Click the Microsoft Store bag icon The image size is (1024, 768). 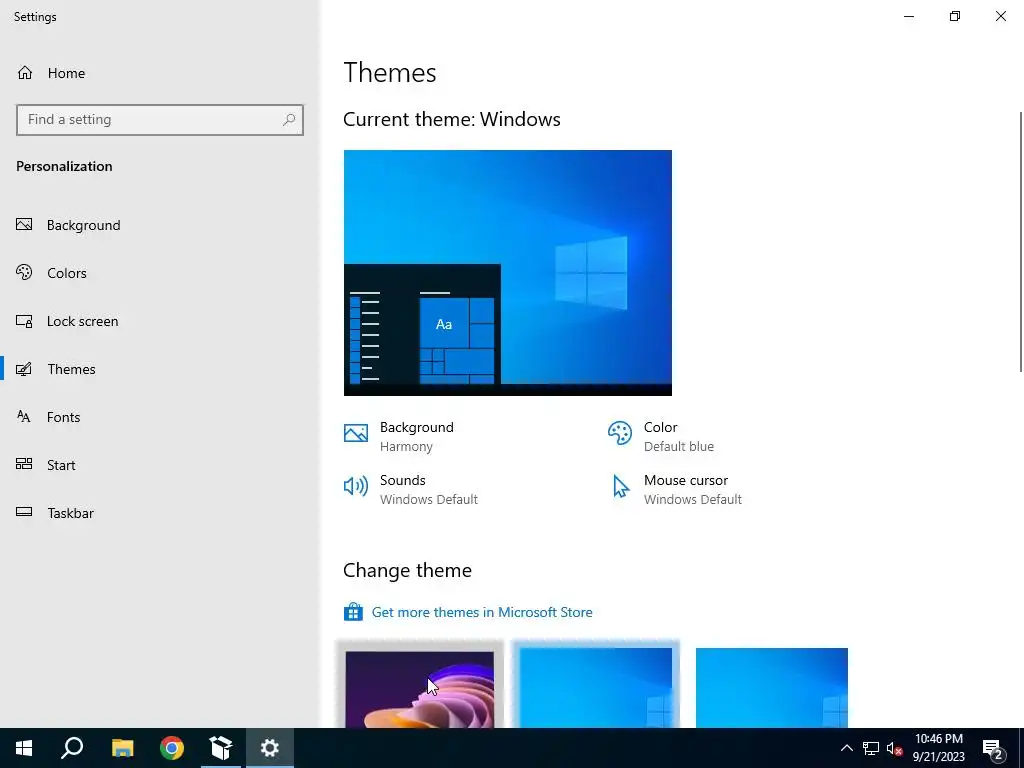click(353, 612)
